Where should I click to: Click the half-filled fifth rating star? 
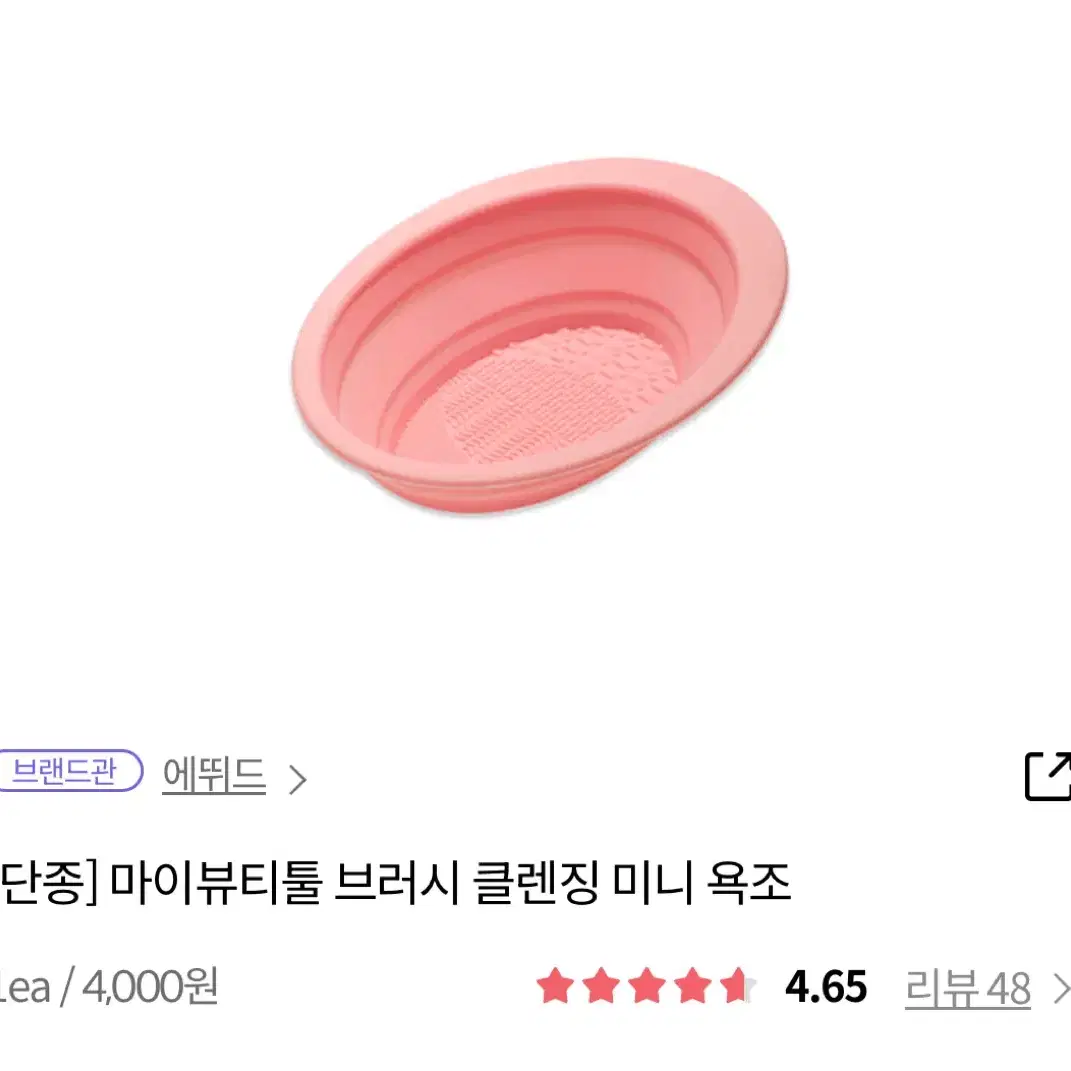click(738, 986)
